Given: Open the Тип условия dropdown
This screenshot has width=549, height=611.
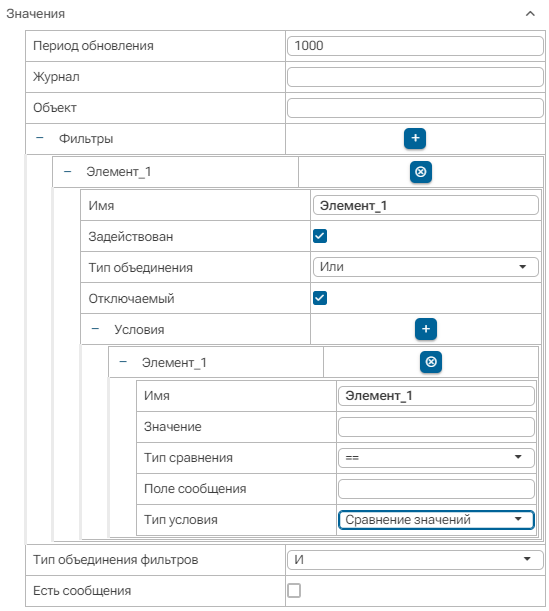Looking at the screenshot, I should point(436,520).
